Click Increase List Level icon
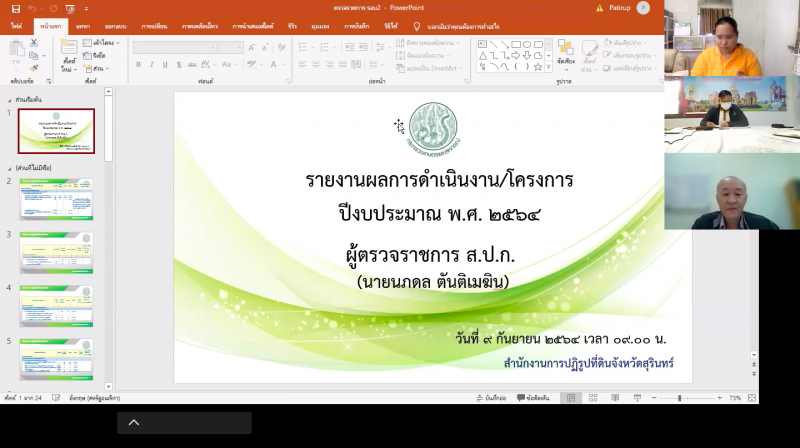Image resolution: width=800 pixels, height=448 pixels. point(363,47)
